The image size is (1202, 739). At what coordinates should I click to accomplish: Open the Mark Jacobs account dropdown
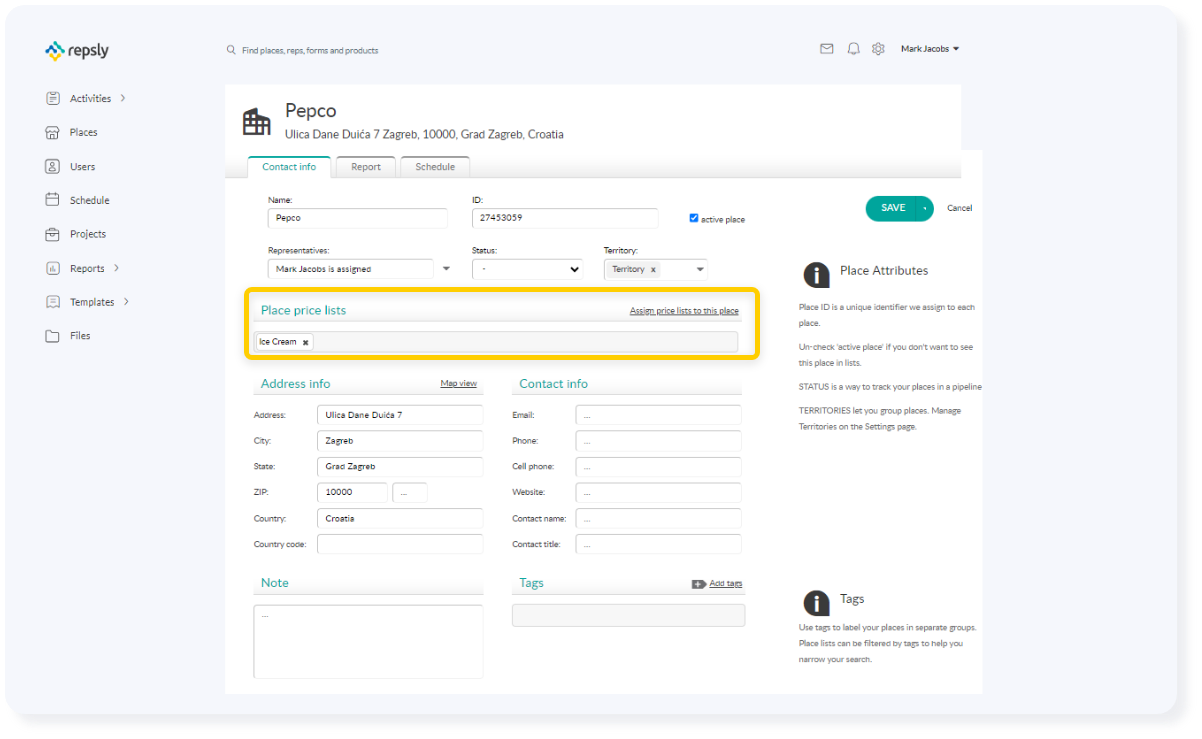pos(930,48)
